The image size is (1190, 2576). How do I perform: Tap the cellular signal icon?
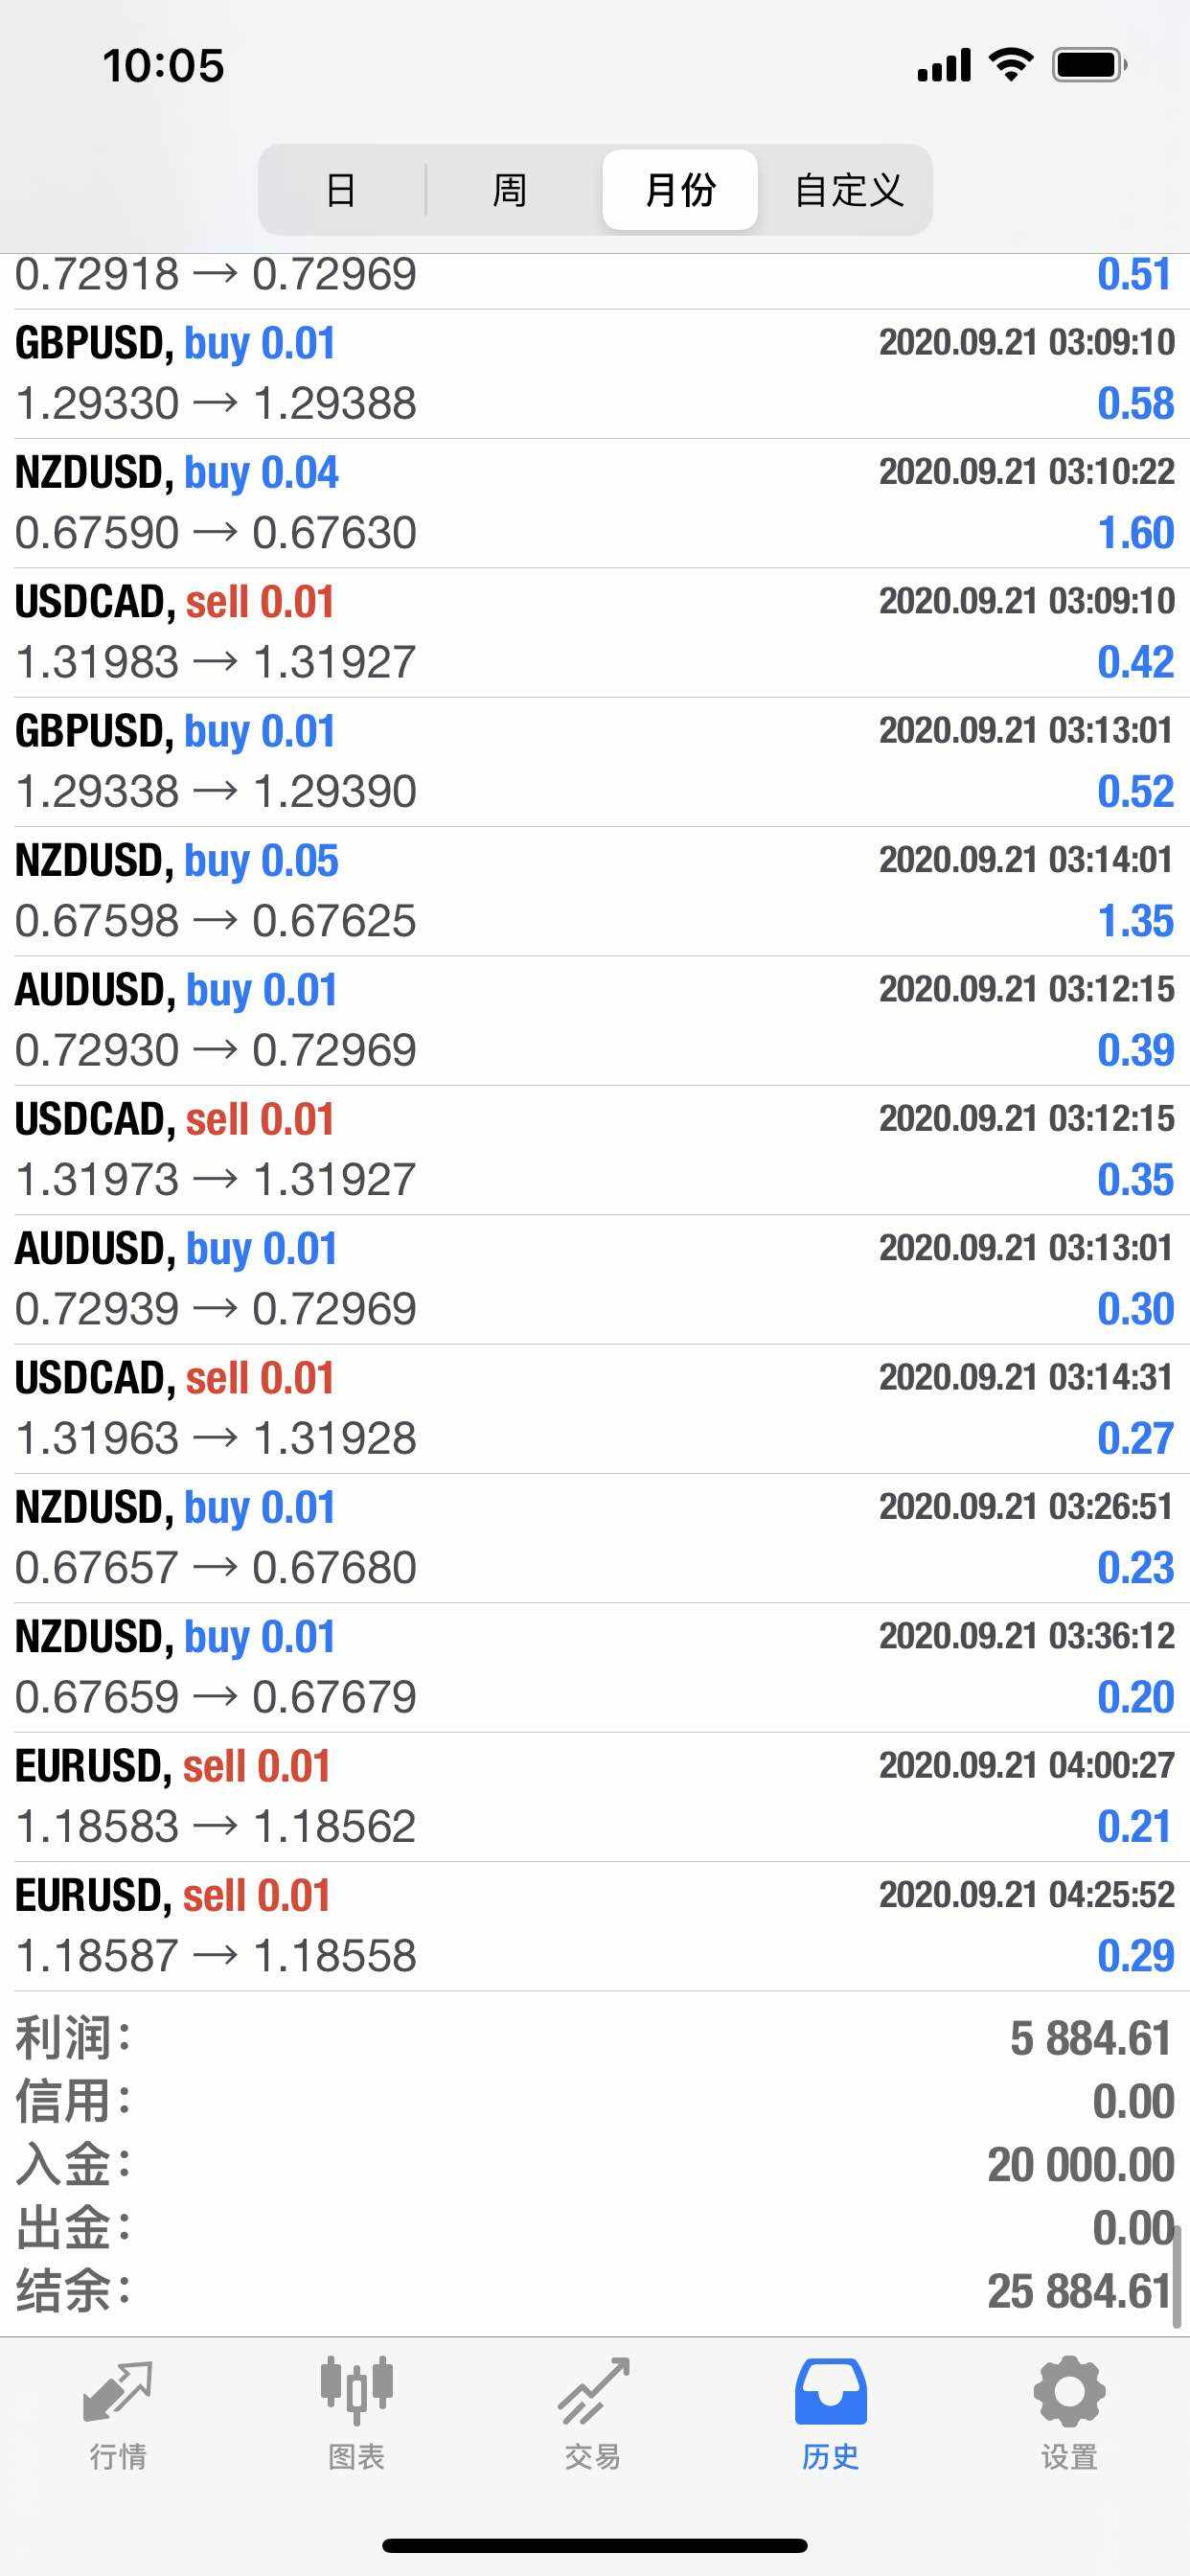(944, 65)
